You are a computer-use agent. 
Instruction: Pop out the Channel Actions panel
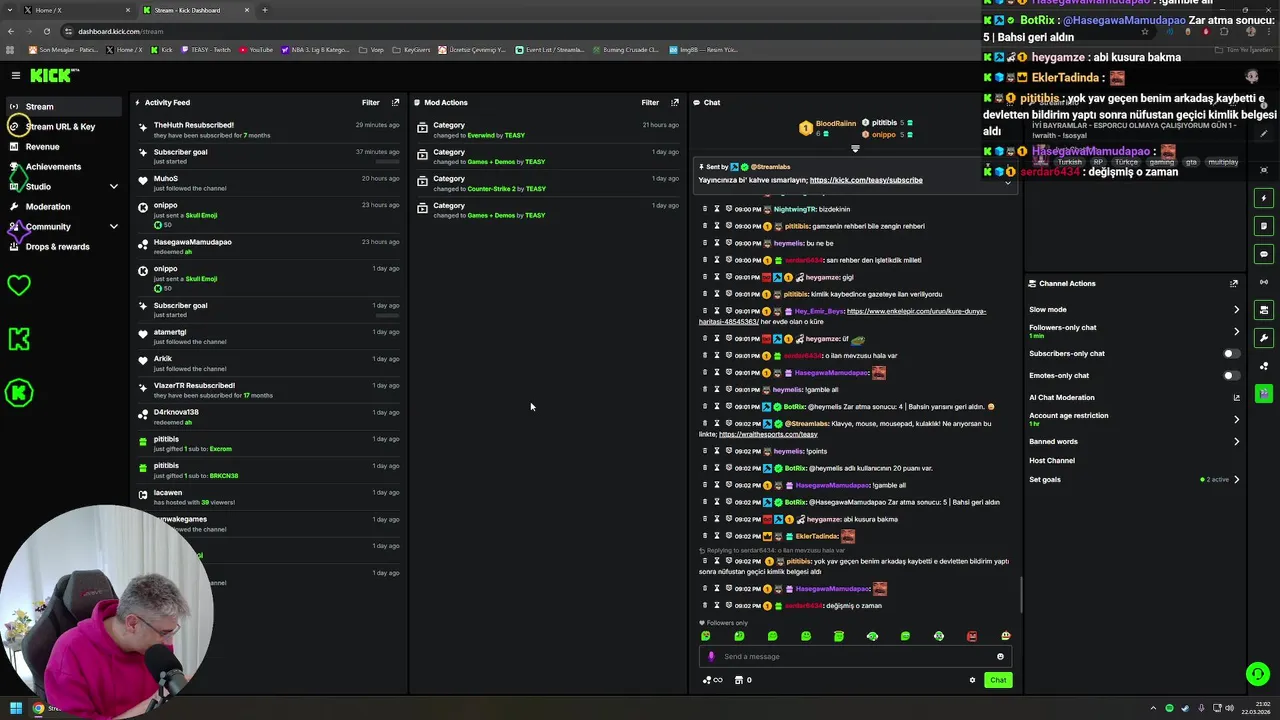[1234, 283]
